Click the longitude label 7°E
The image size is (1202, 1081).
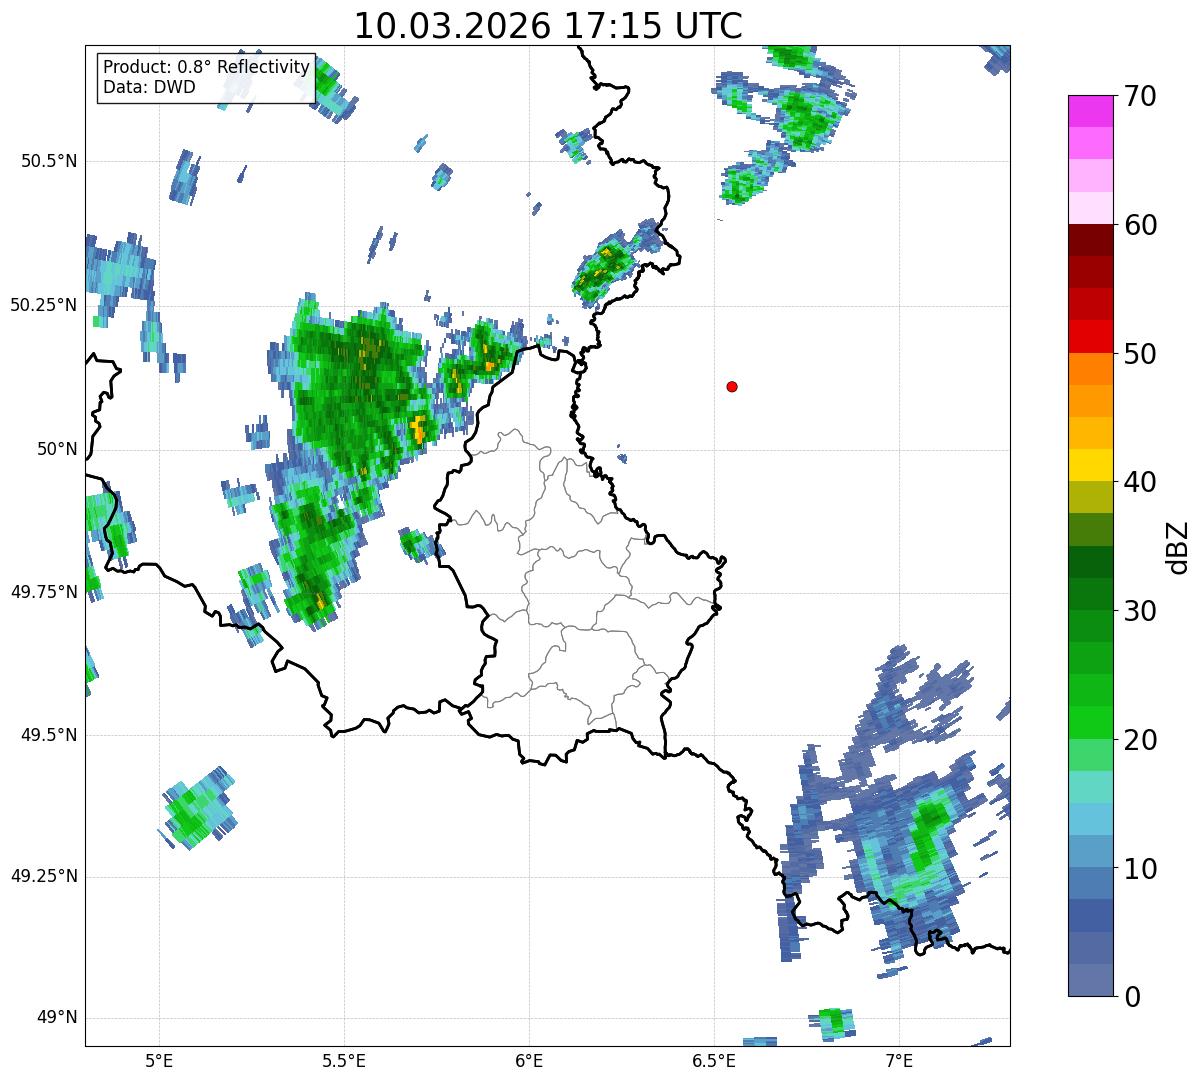899,1060
